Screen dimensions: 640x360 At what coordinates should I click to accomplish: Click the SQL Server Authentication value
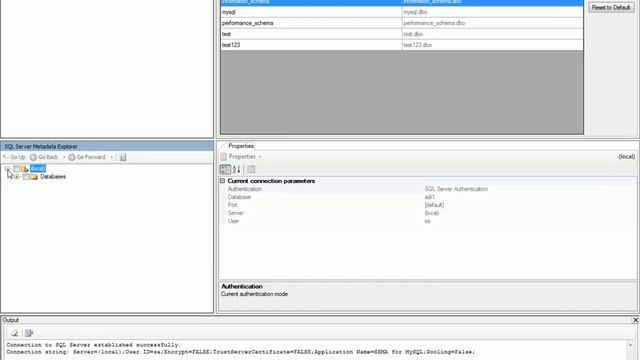click(x=456, y=189)
